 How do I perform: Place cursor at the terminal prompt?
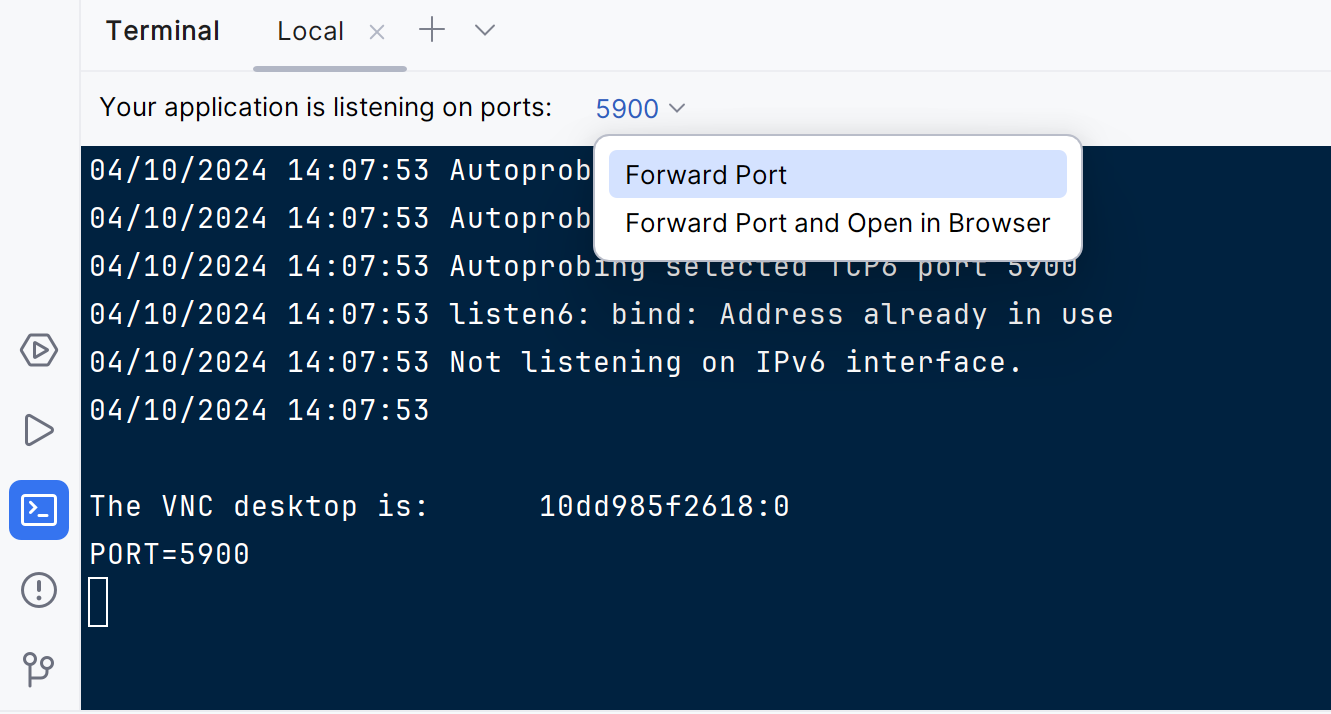(97, 601)
